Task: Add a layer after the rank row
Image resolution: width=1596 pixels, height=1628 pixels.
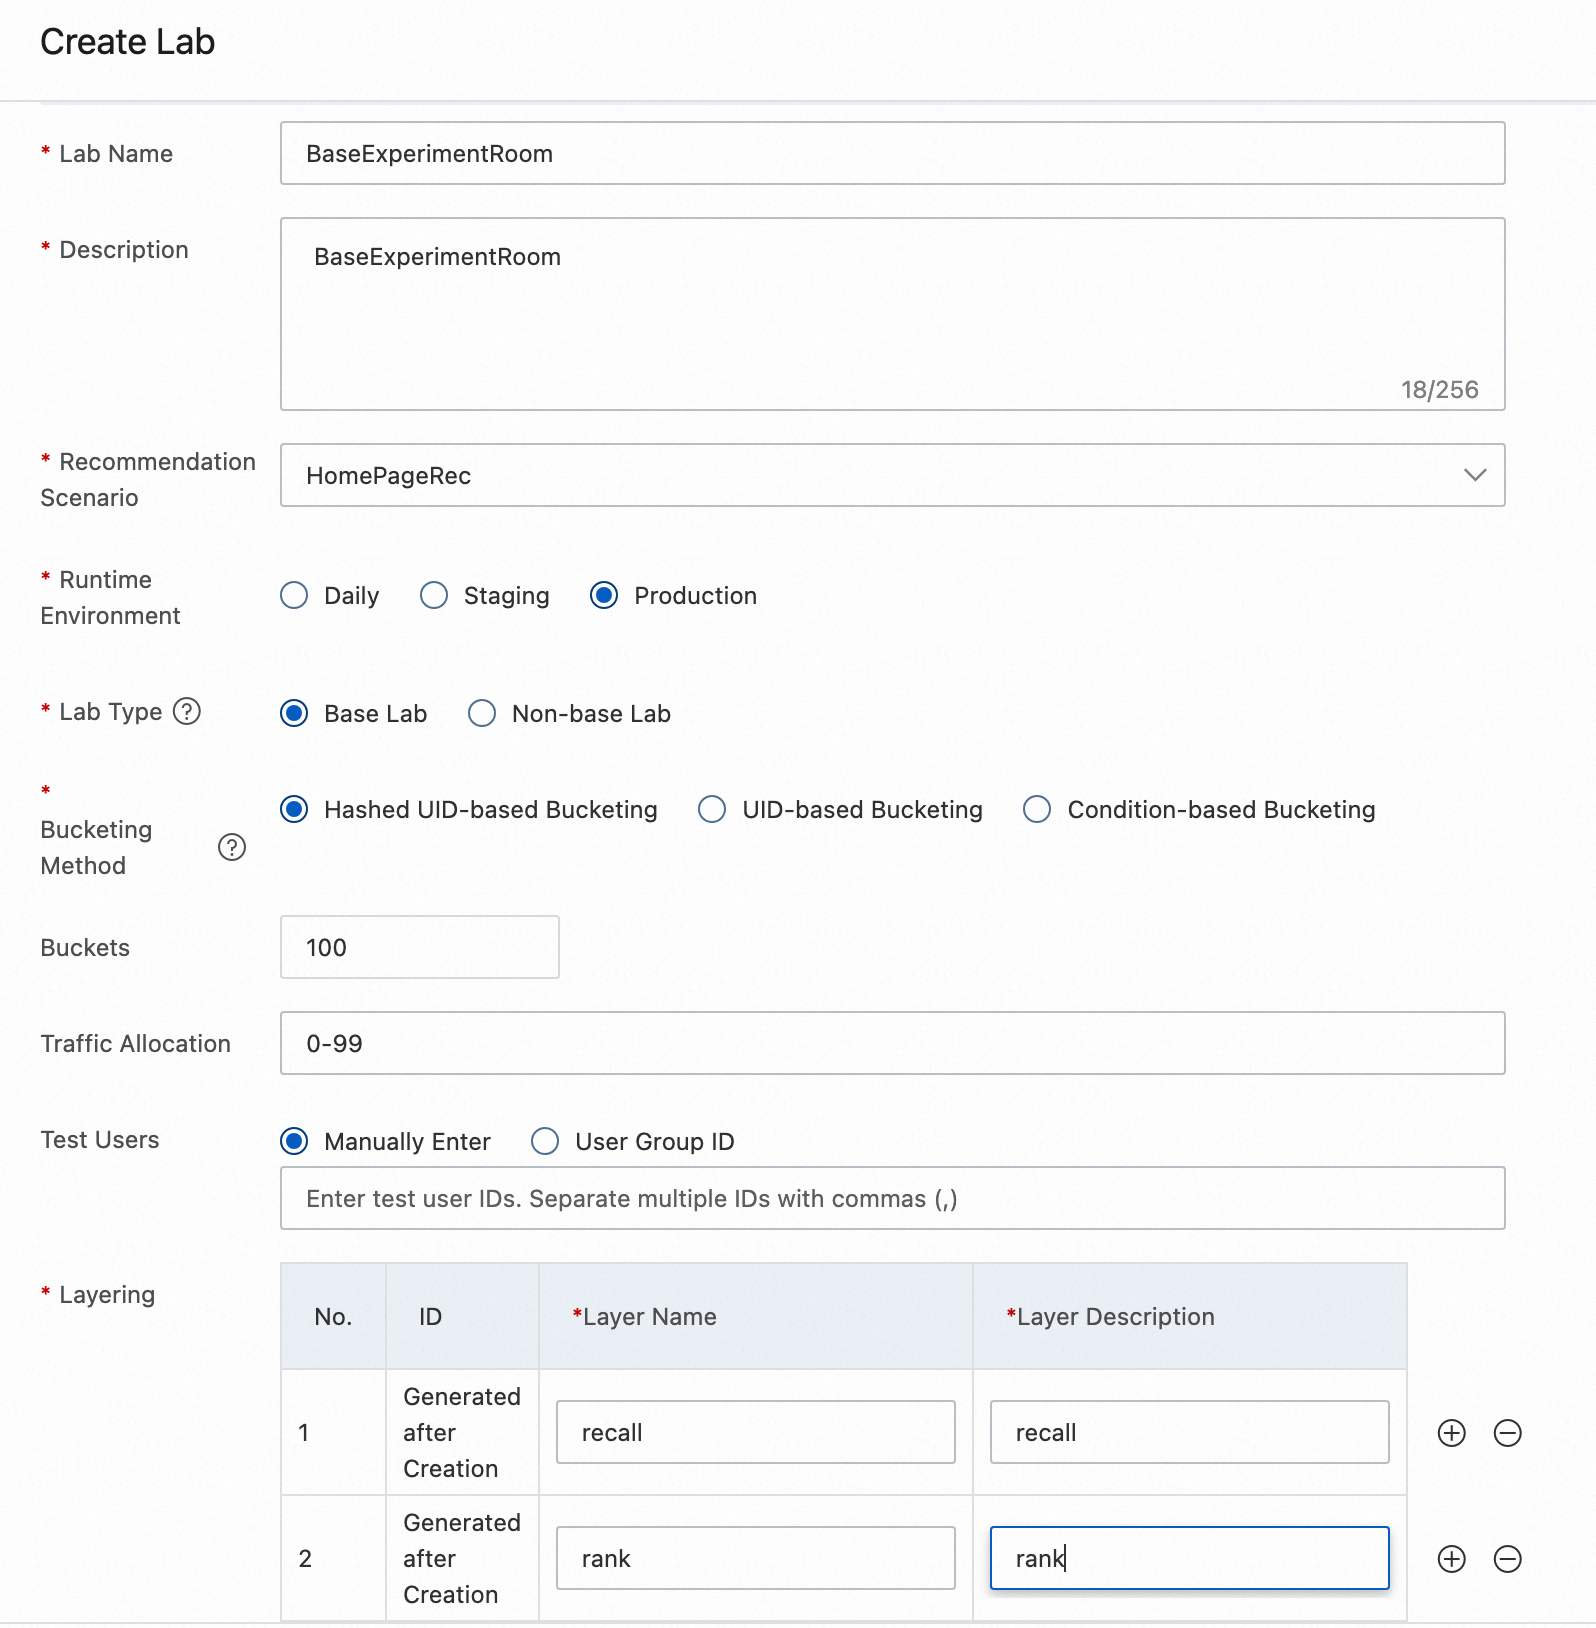Action: [x=1451, y=1559]
